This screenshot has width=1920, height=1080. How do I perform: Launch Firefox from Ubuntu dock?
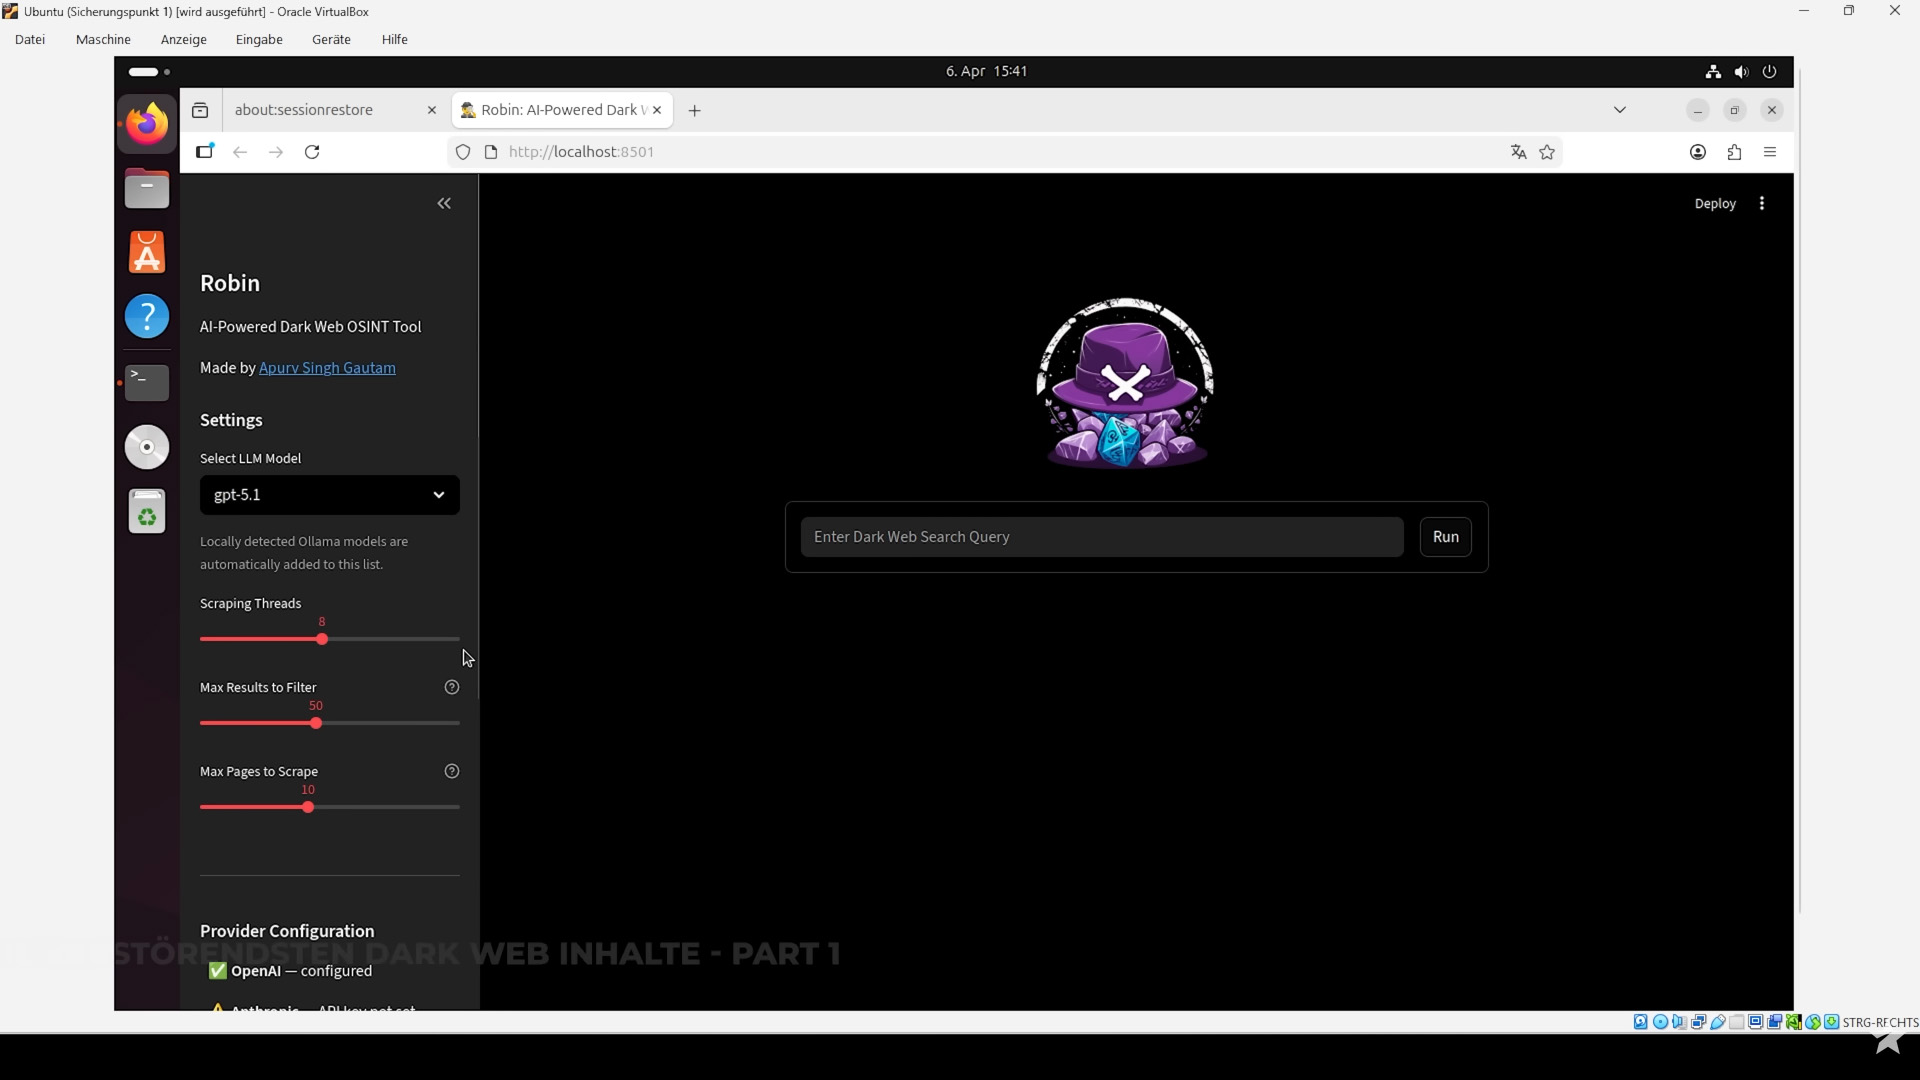tap(147, 124)
